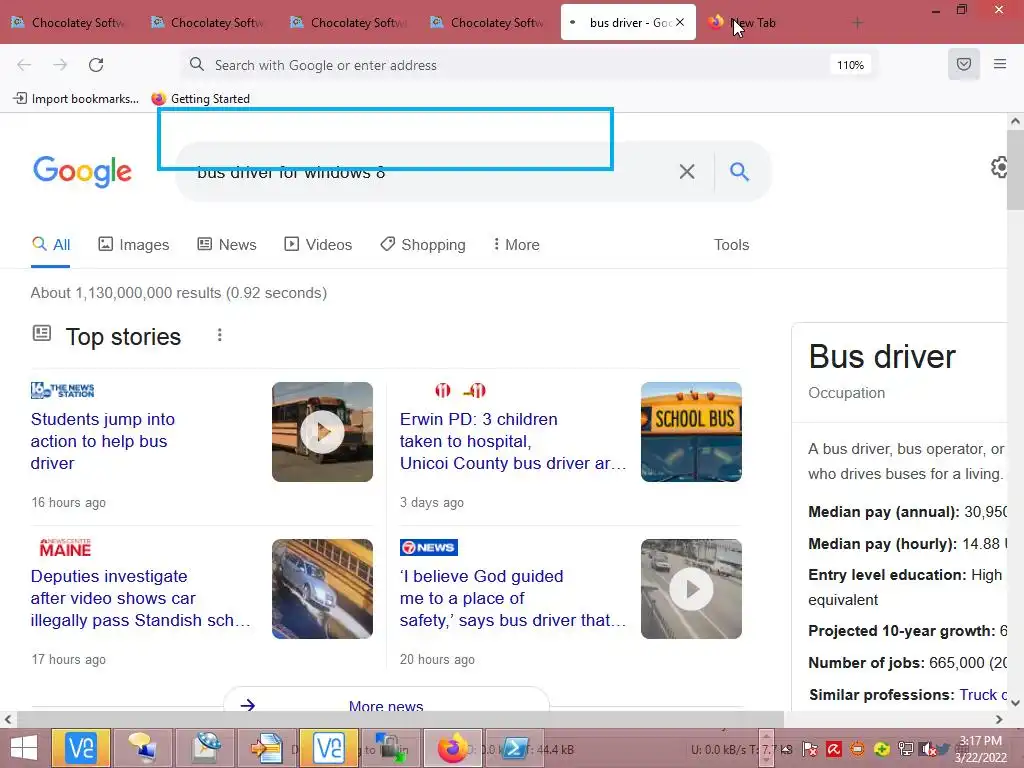Click the scroll up arrow
This screenshot has width=1024, height=768.
1015,121
